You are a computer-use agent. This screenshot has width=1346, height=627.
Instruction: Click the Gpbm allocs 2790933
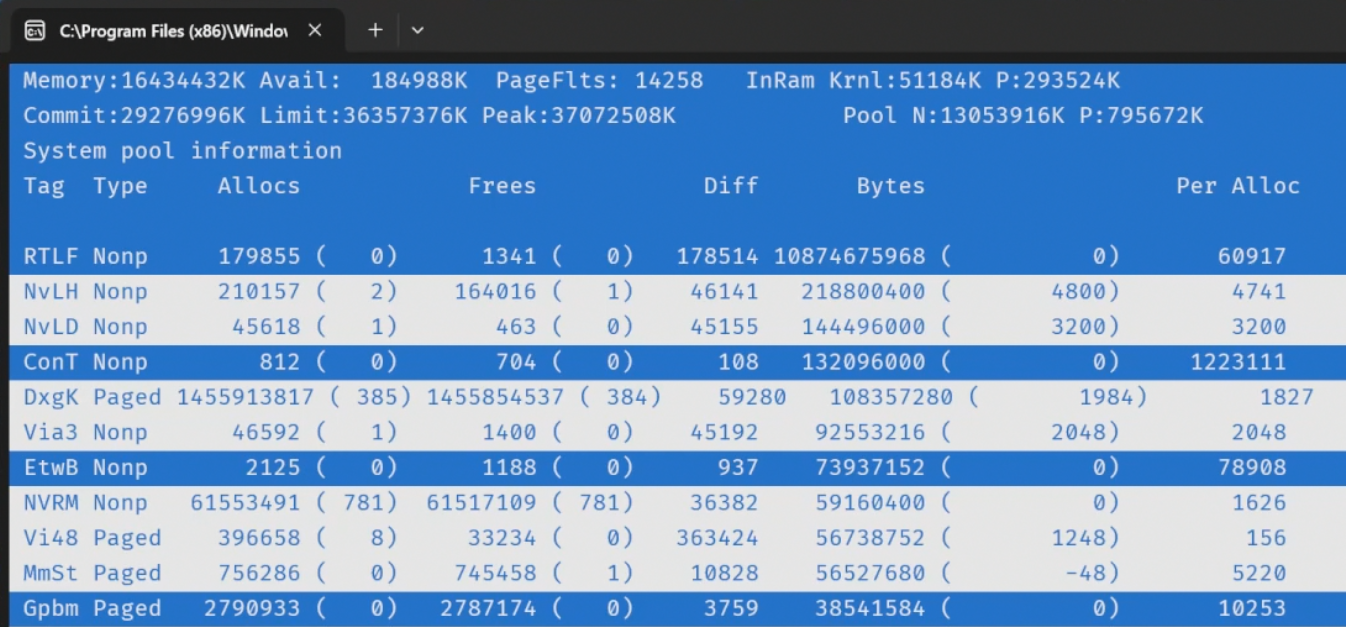(252, 608)
